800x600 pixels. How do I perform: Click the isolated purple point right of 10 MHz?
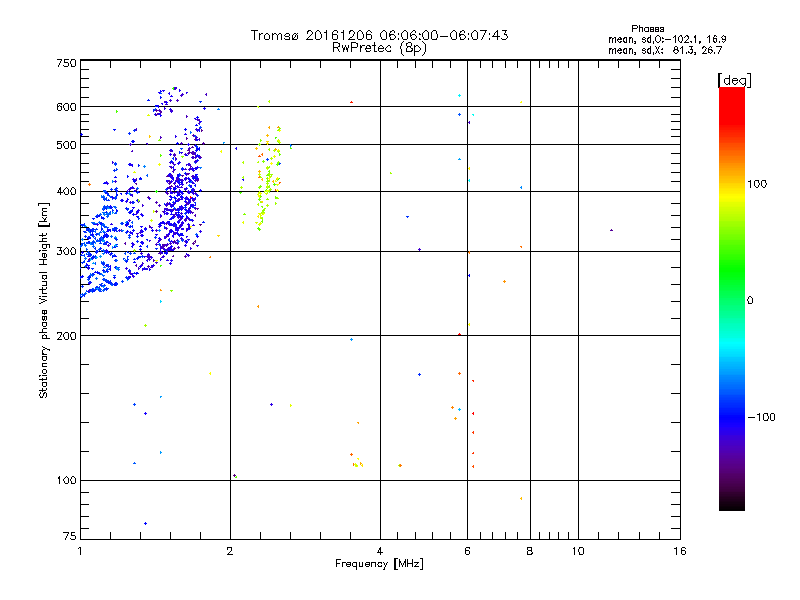[611, 230]
